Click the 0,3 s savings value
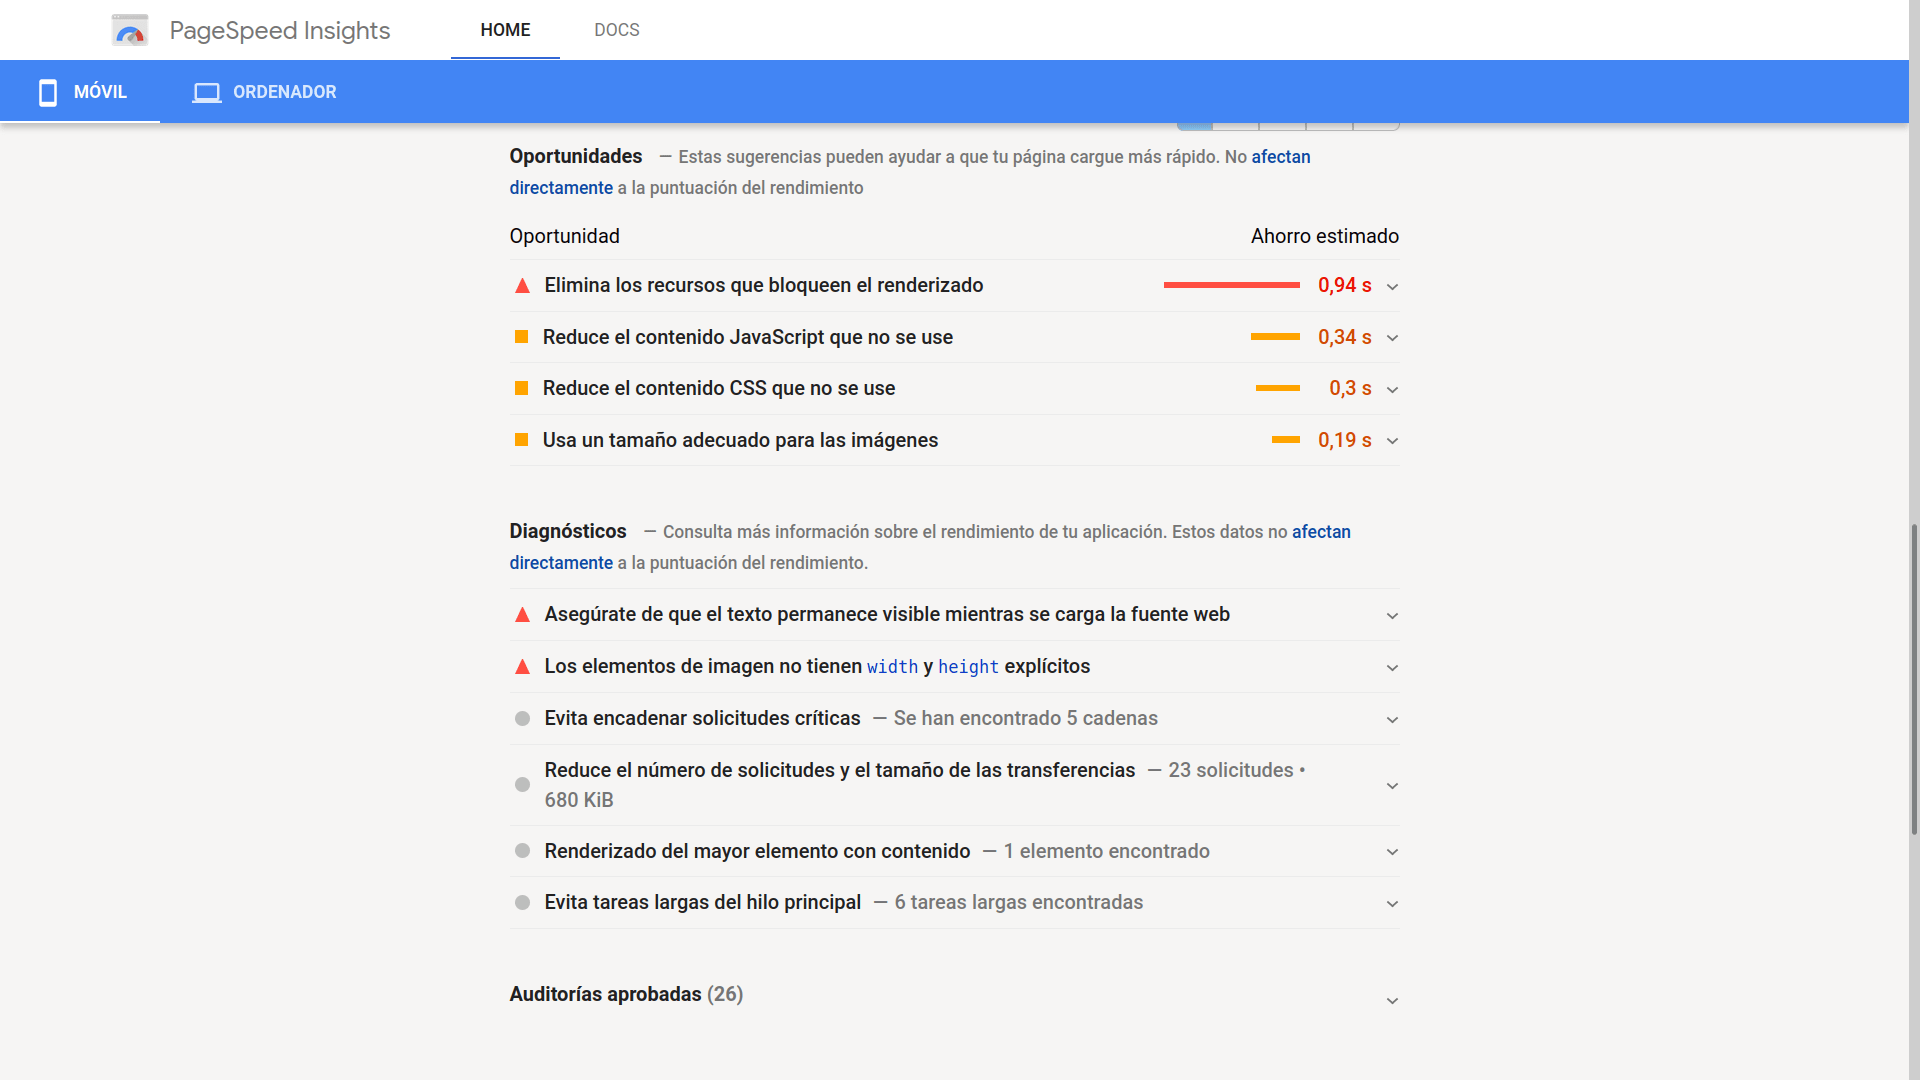Screen dimensions: 1920x1080 click(1350, 388)
